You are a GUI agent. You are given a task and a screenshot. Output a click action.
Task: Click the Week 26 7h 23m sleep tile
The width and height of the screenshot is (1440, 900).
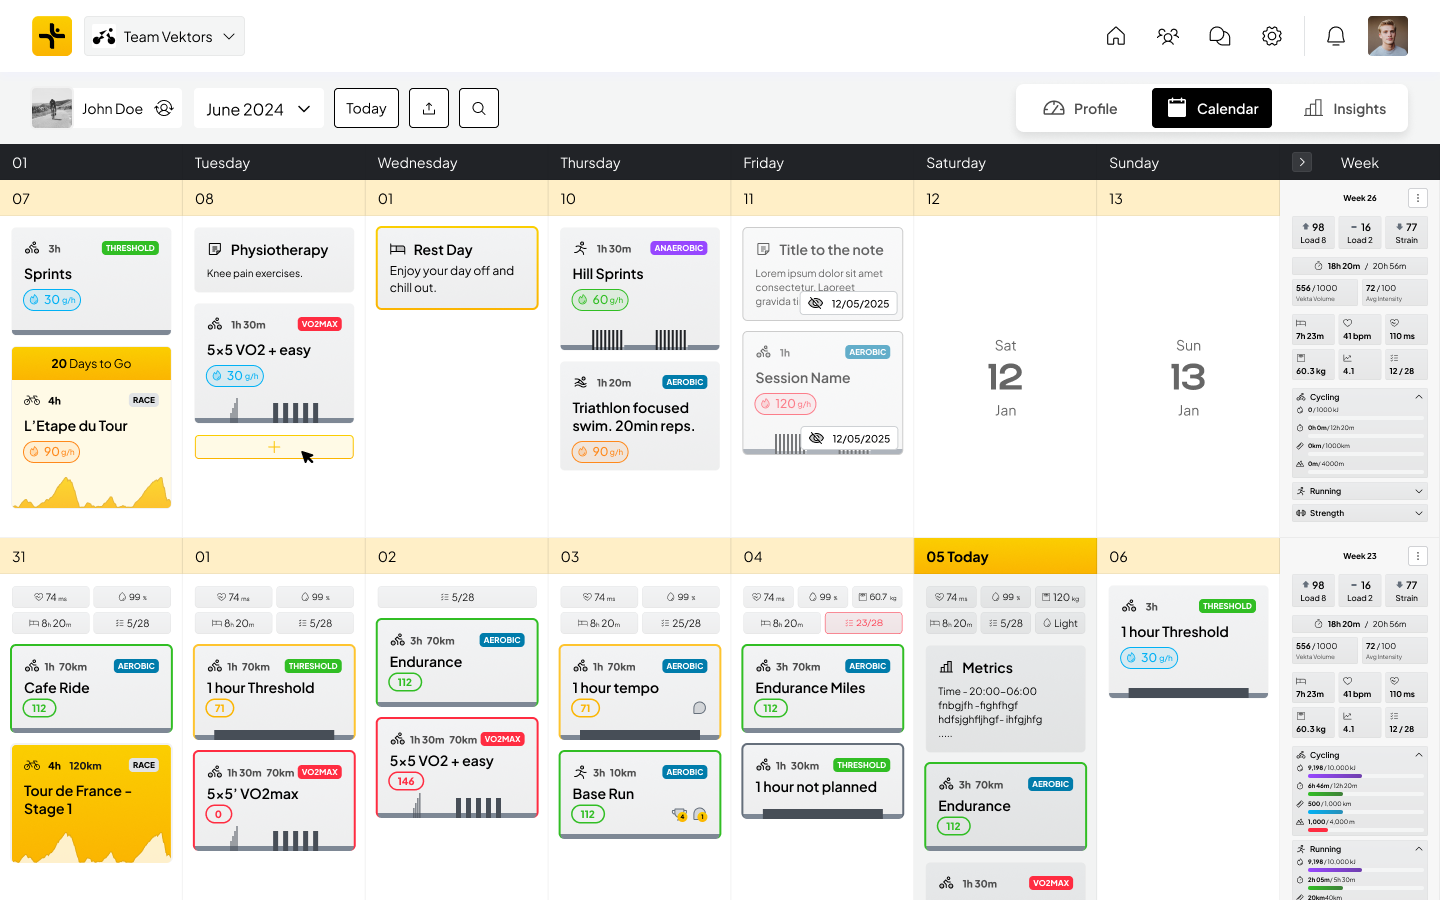coord(1312,330)
